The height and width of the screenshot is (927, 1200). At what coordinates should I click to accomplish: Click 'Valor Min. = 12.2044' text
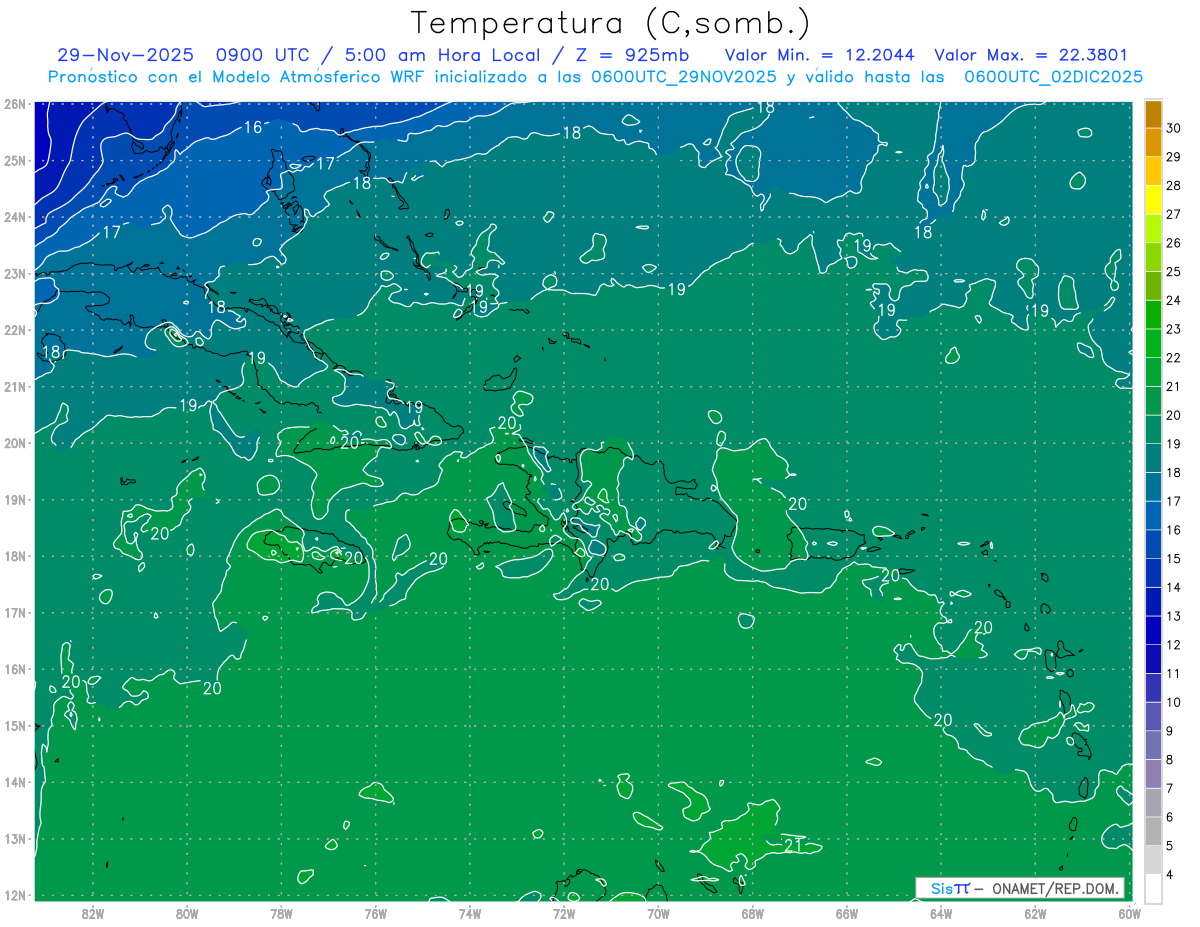(820, 56)
